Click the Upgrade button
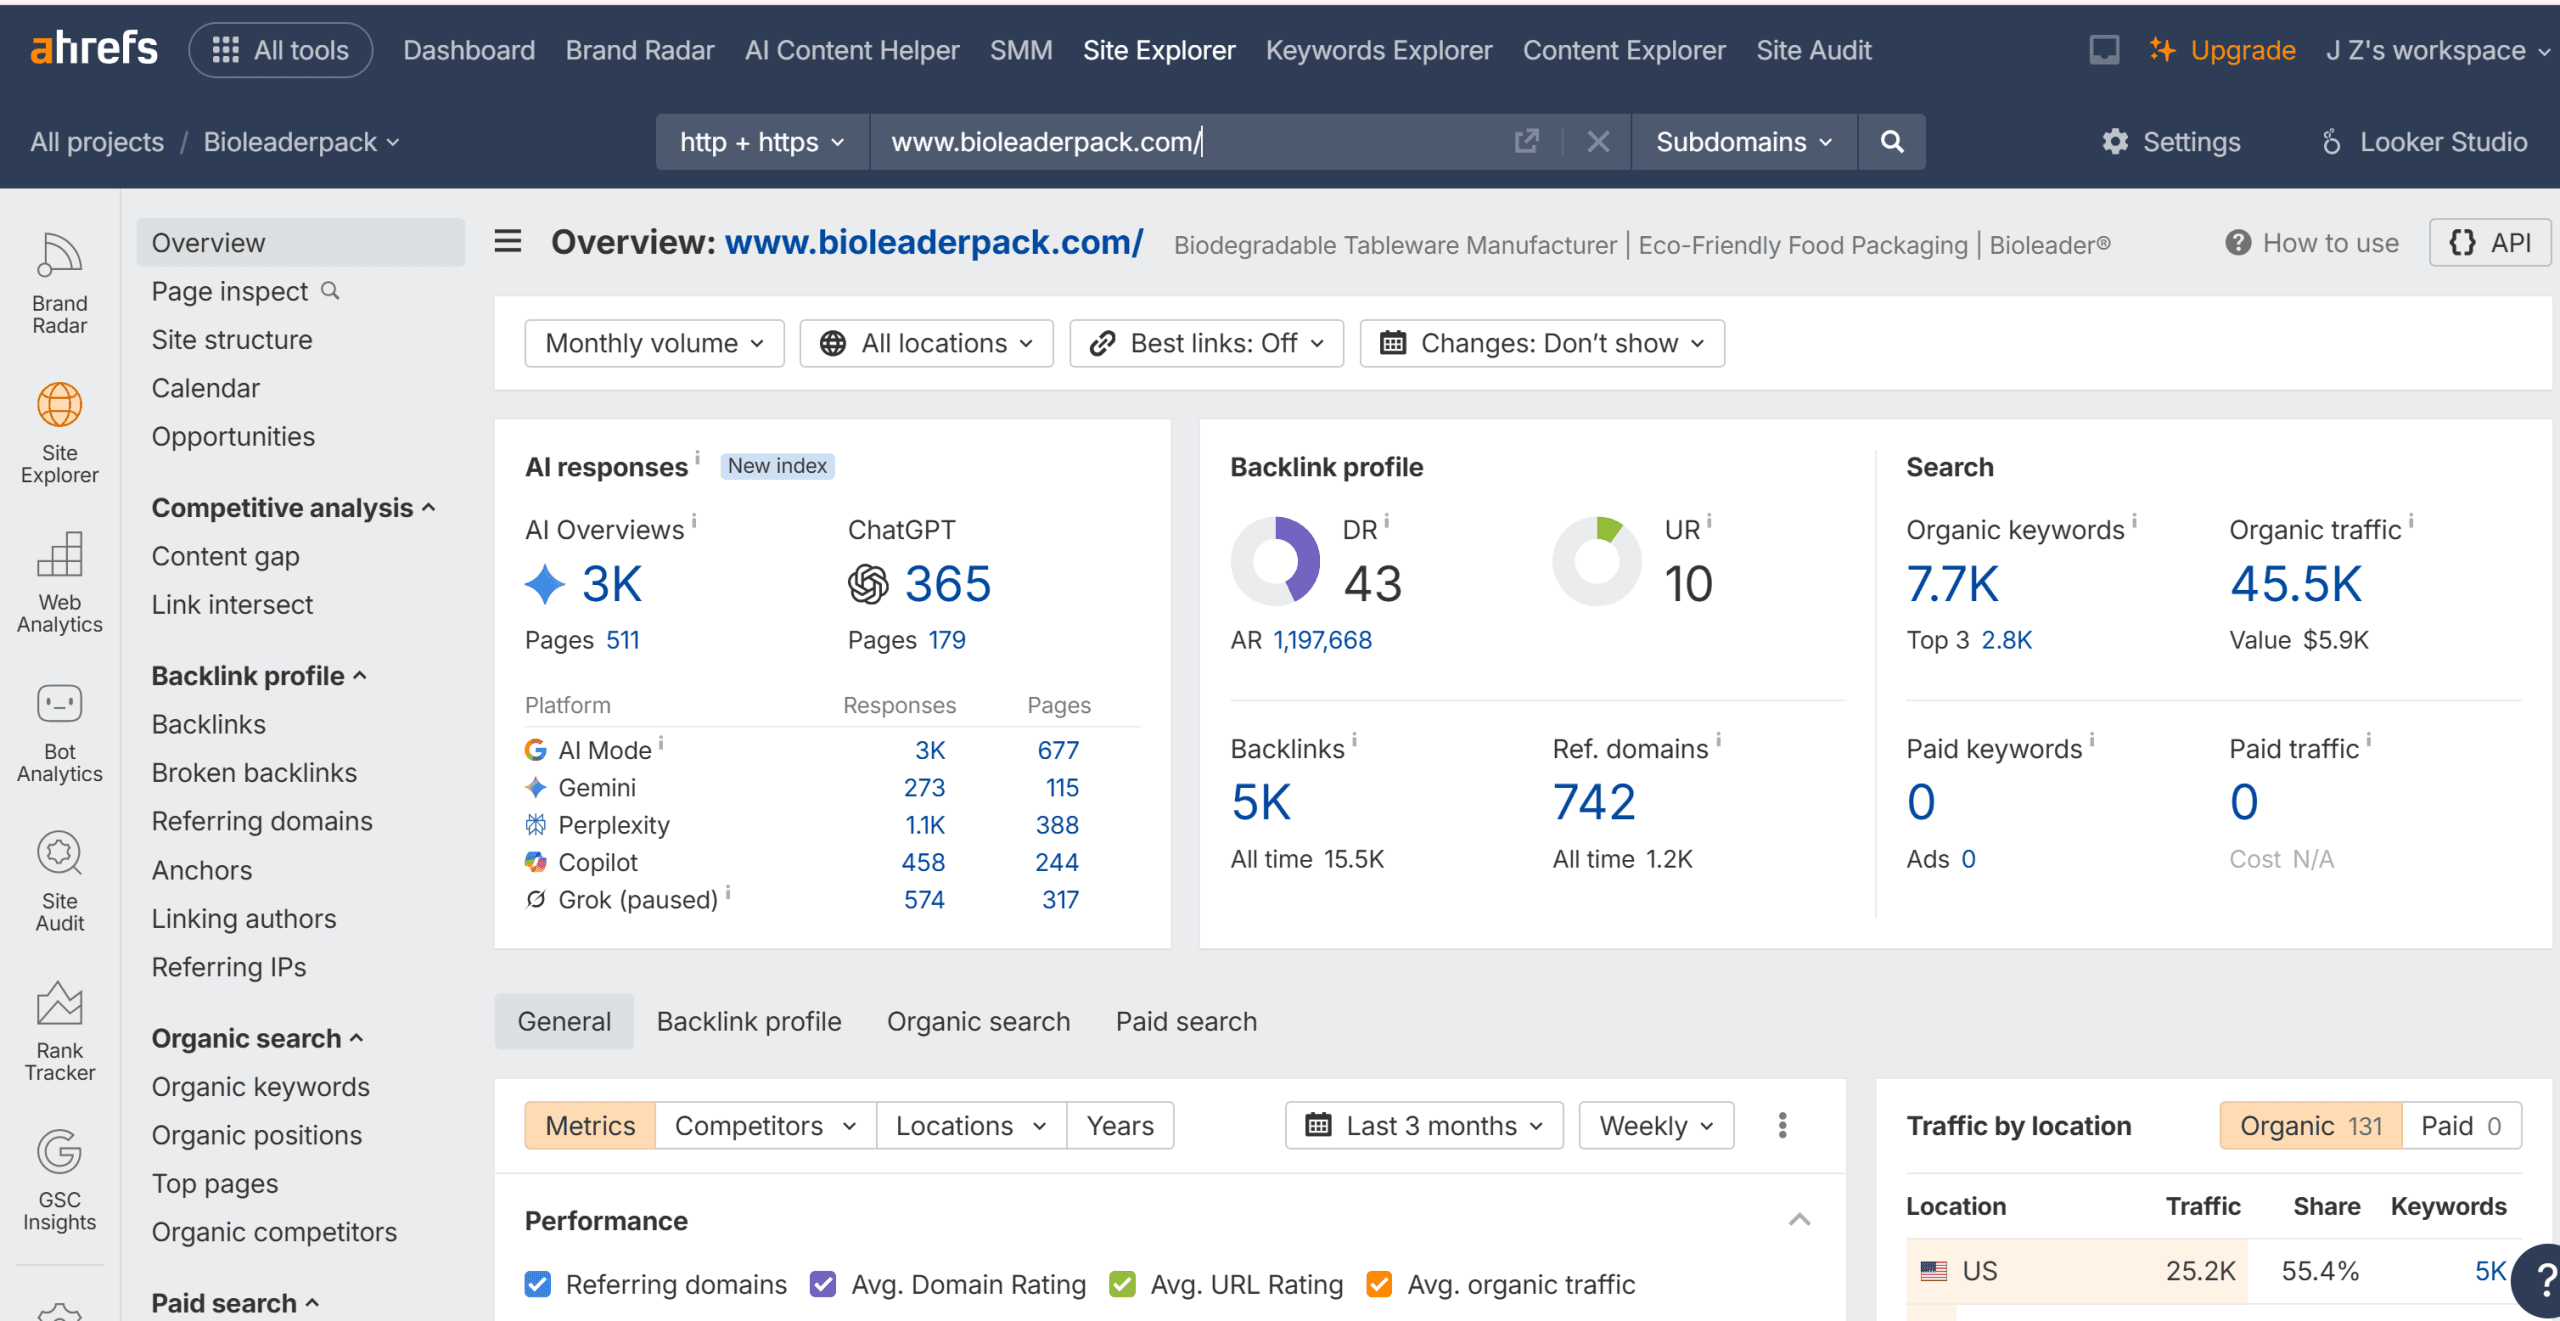The width and height of the screenshot is (2560, 1321). pos(2222,49)
